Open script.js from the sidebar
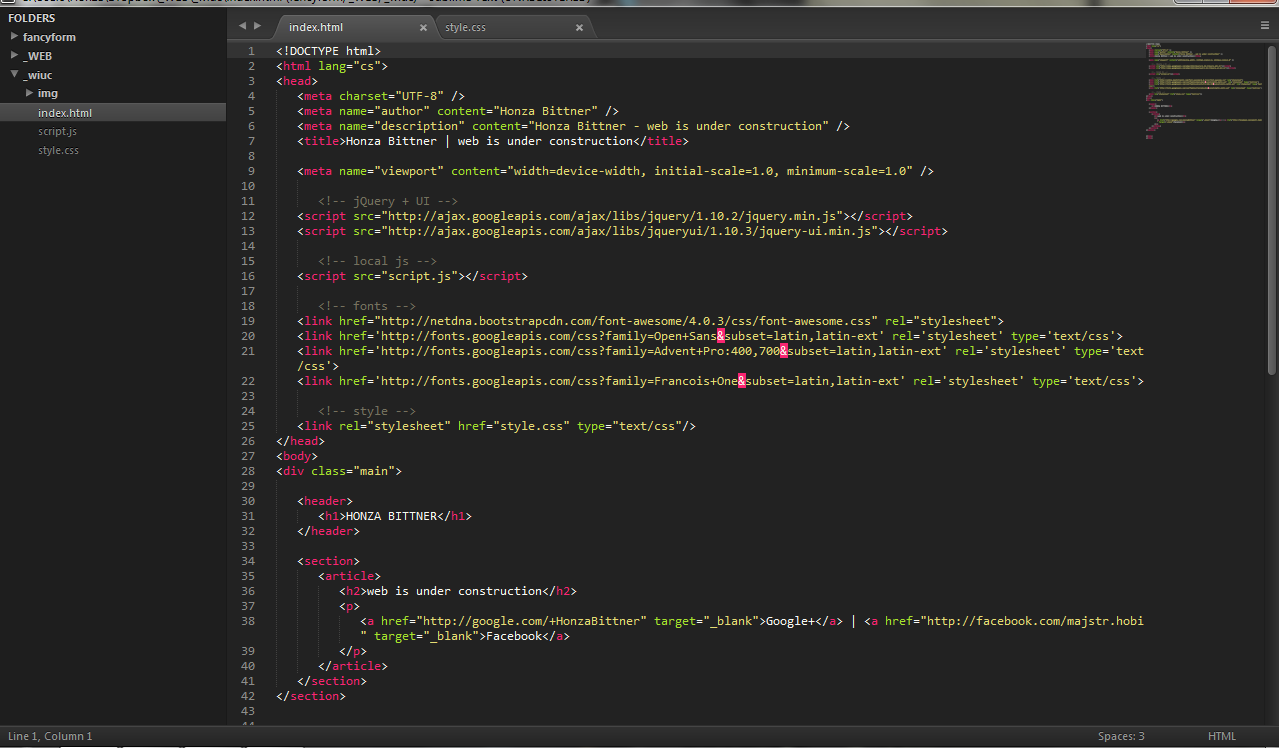Image resolution: width=1279 pixels, height=748 pixels. tap(57, 131)
